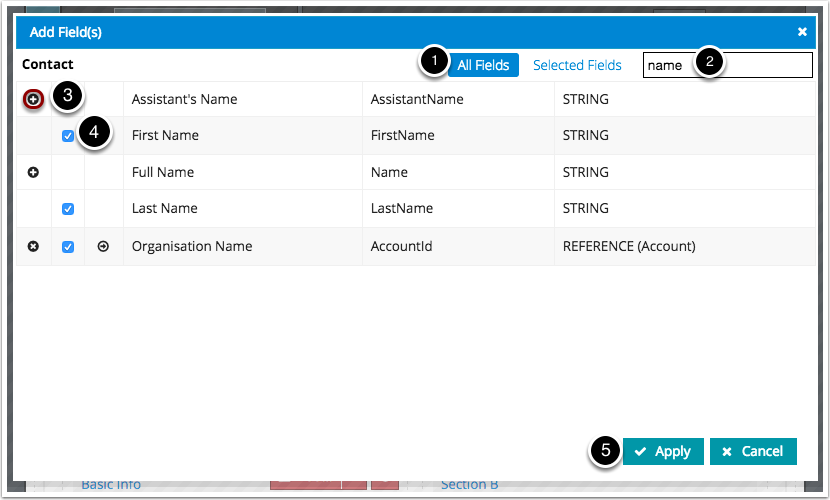
Task: Focus the field search box containing "name"
Action: [x=727, y=65]
